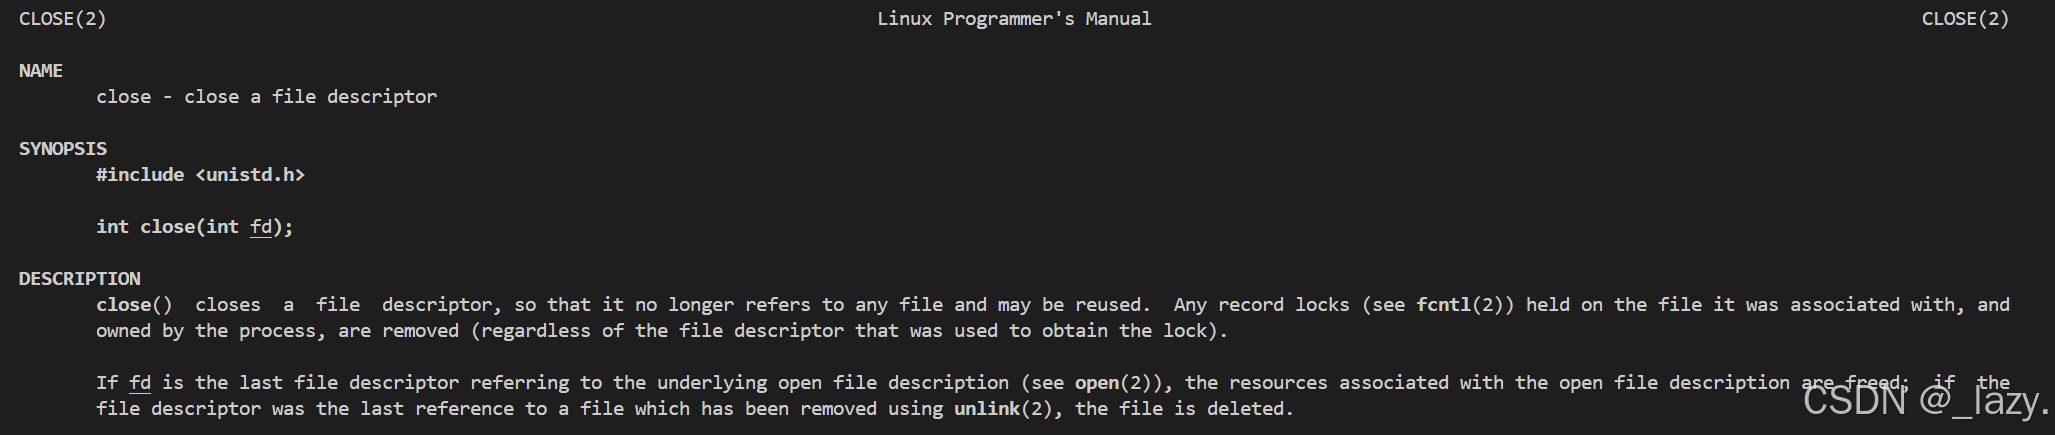Click the underlined fd parameter in the prototype

coord(260,227)
